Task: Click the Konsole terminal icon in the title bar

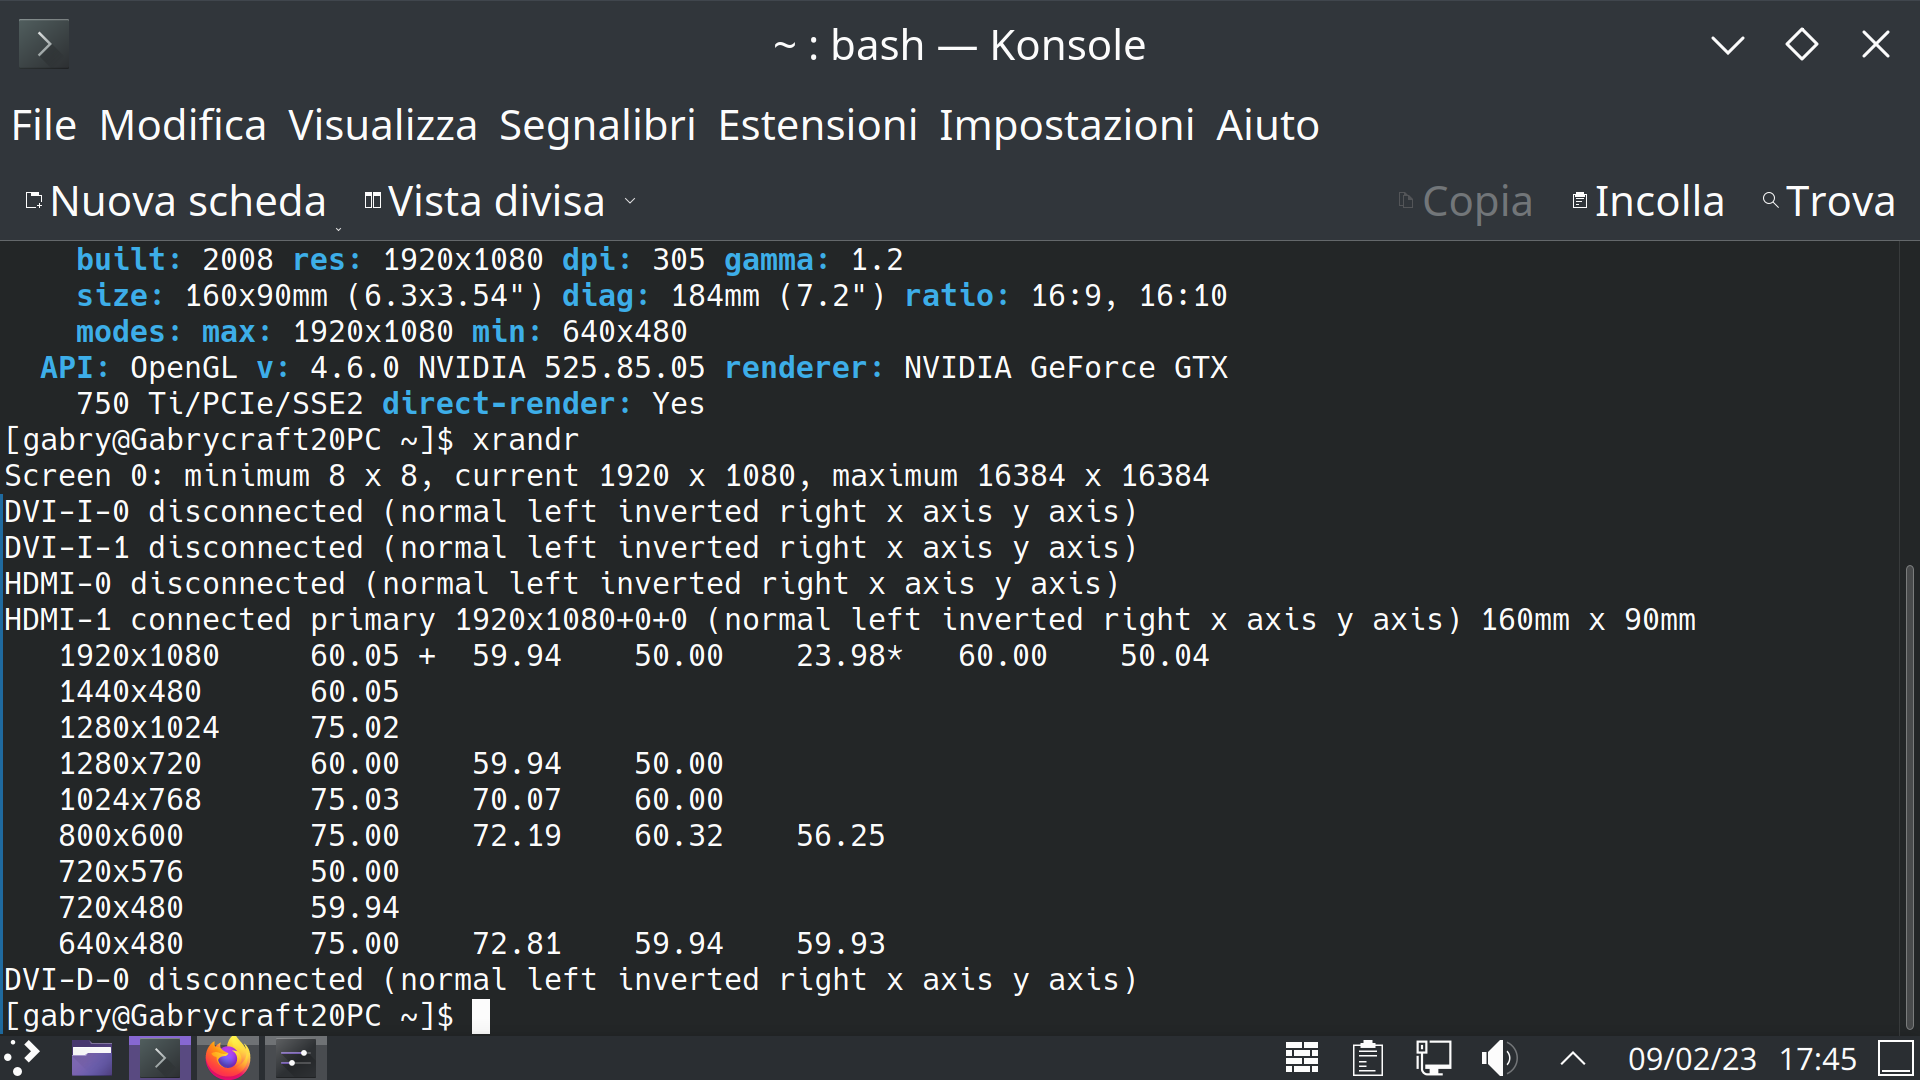Action: pos(44,44)
